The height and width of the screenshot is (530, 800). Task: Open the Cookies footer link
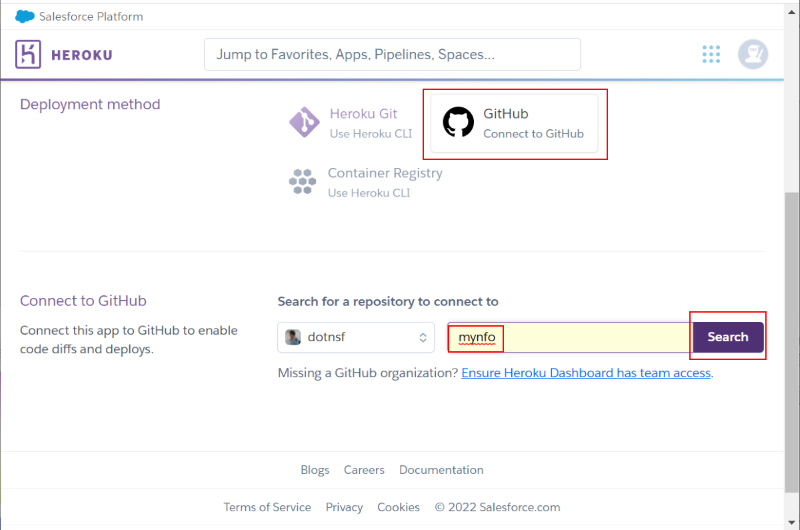point(398,507)
